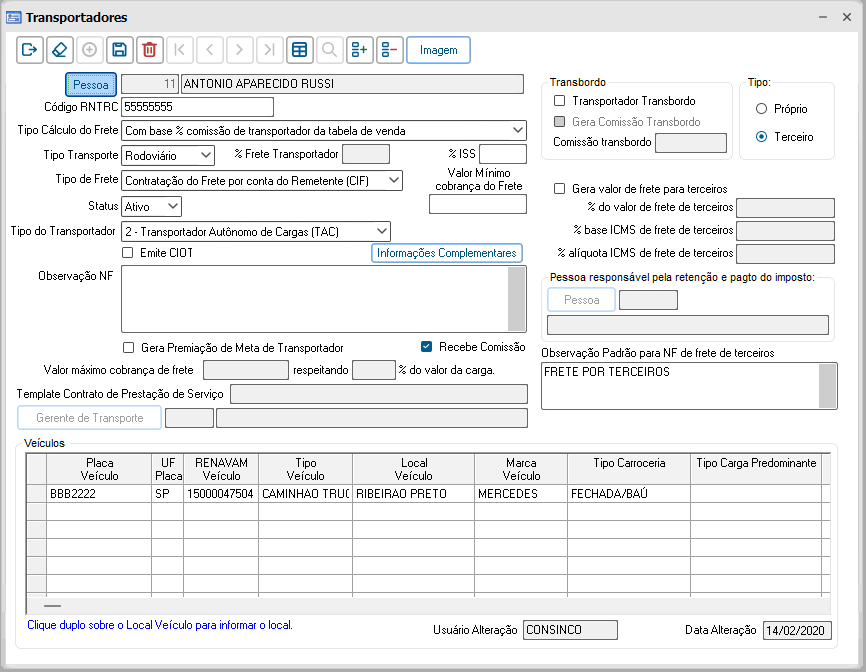
Task: Uncheck the Recebe Comissão checkbox
Action: 427,347
